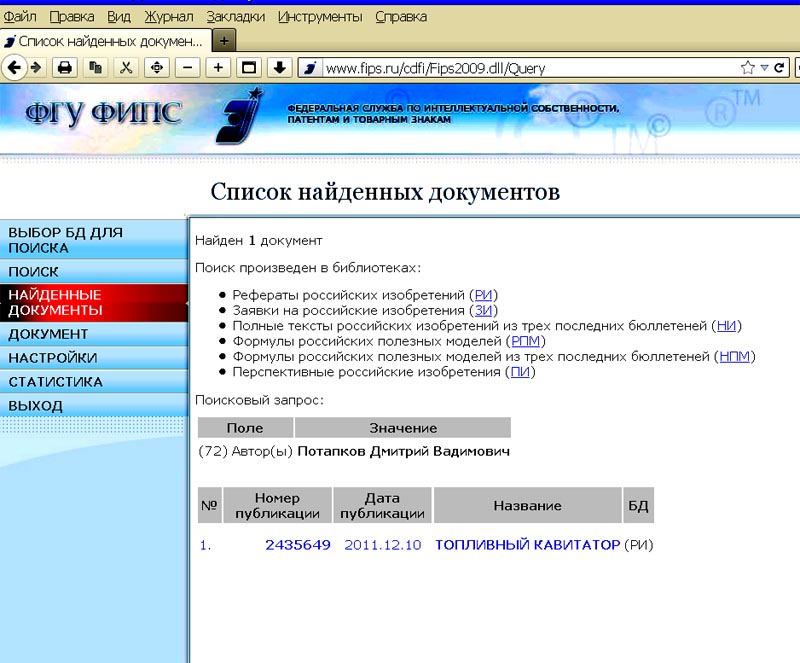Select the 'Список найденных докумен...' tab

pyautogui.click(x=106, y=41)
